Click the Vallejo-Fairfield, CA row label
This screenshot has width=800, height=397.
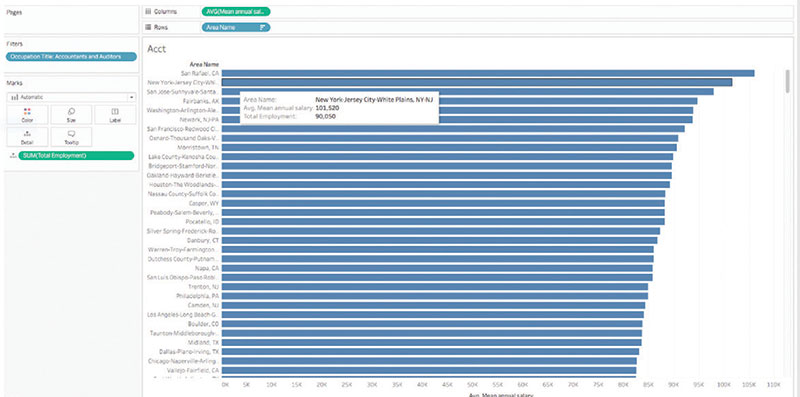click(193, 370)
